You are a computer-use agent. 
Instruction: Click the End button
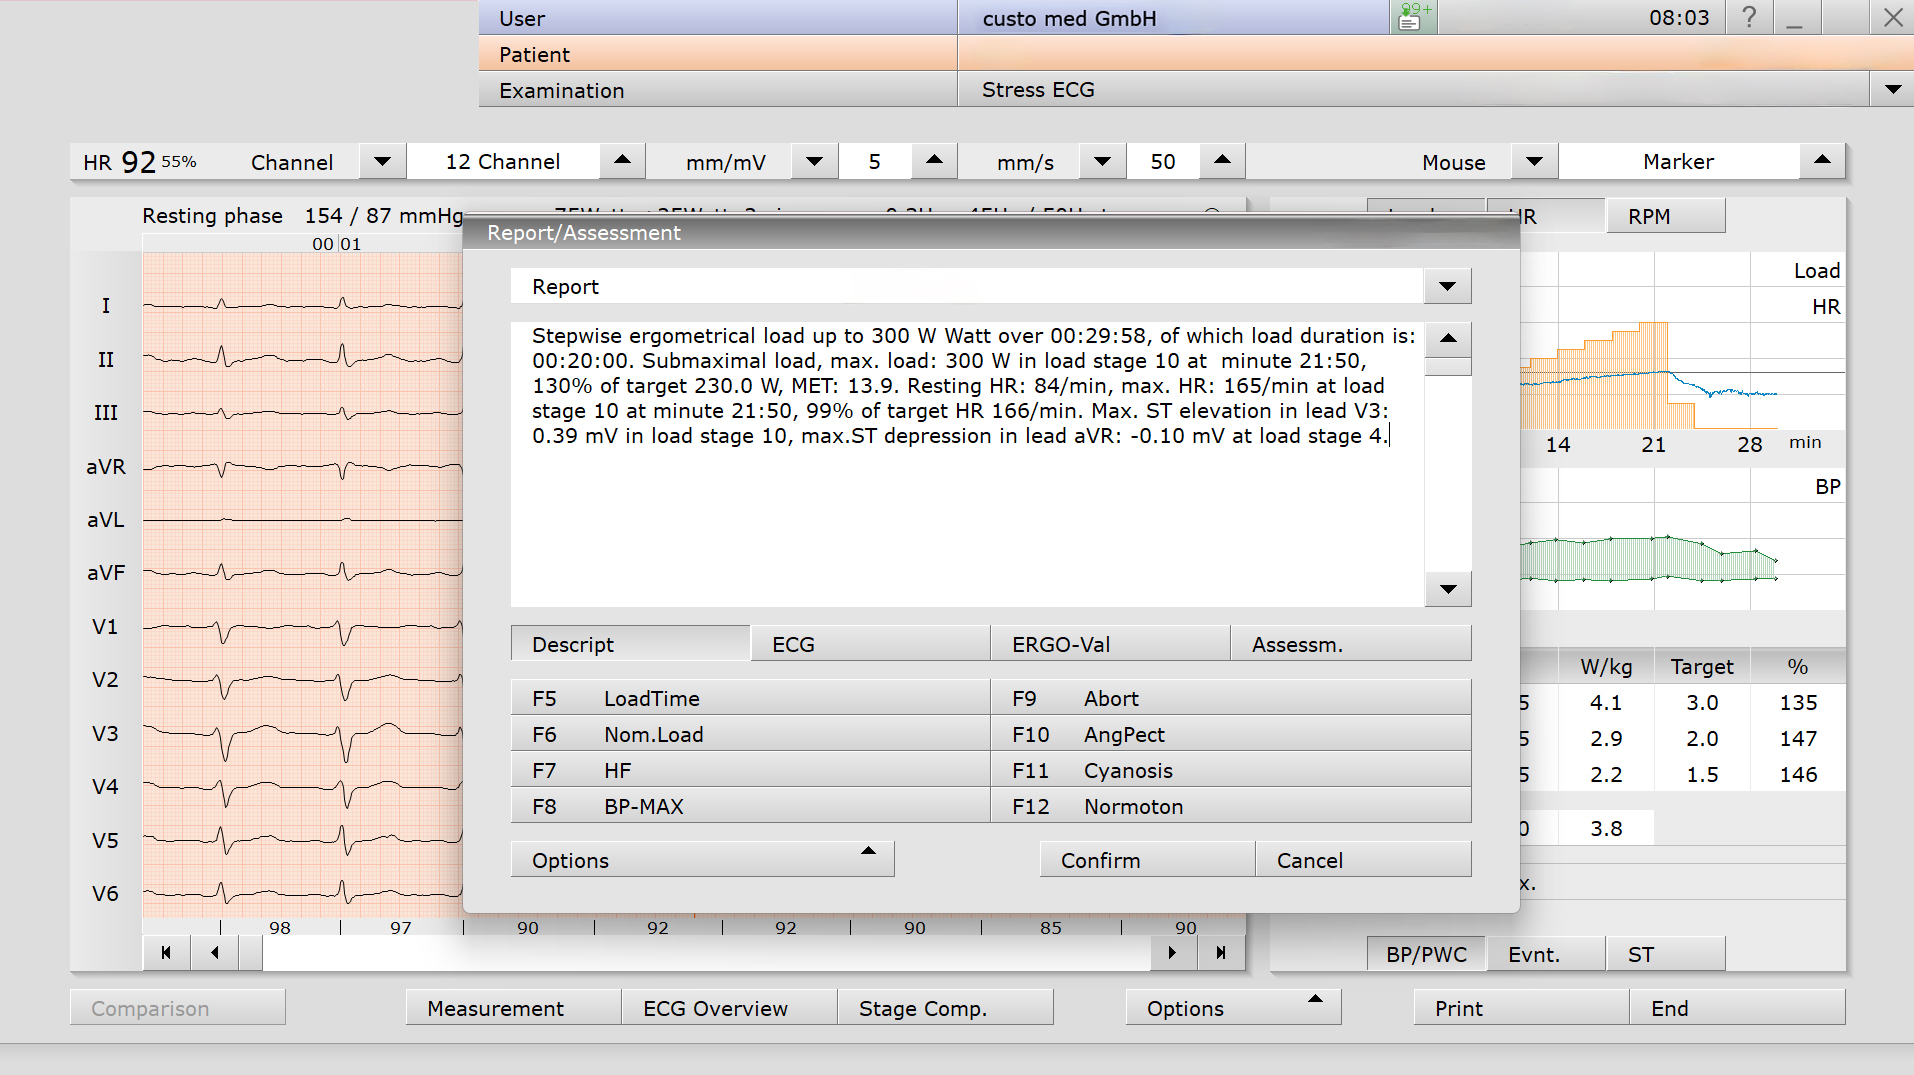(1737, 1007)
